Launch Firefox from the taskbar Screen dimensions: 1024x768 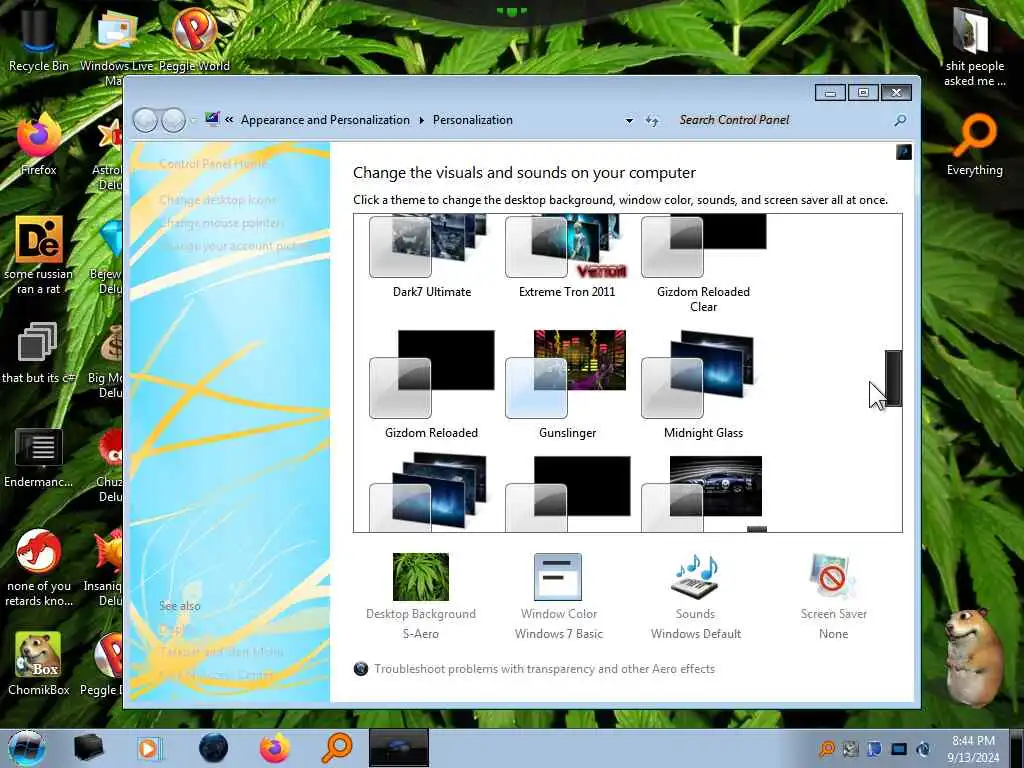(275, 748)
